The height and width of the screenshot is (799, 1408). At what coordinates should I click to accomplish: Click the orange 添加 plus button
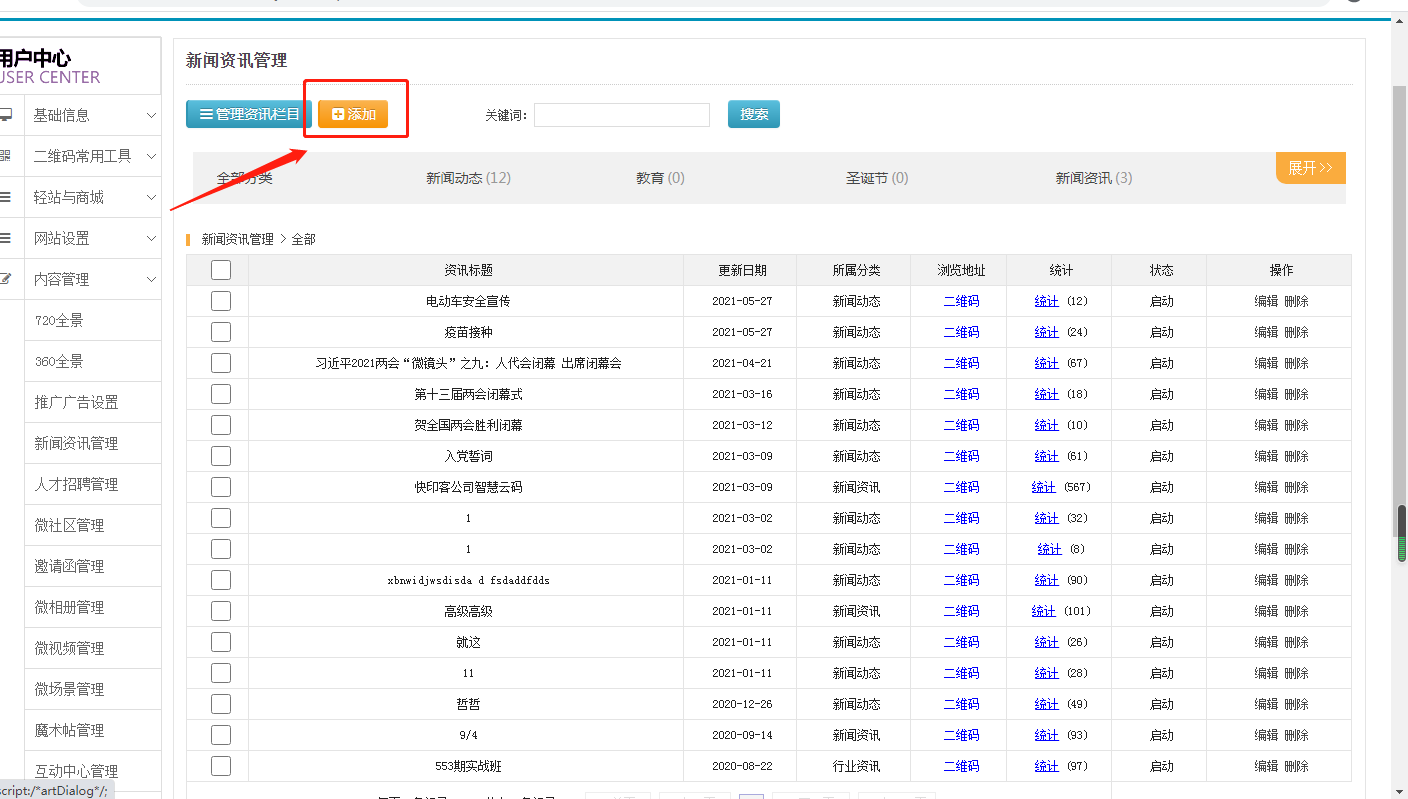pyautogui.click(x=353, y=114)
